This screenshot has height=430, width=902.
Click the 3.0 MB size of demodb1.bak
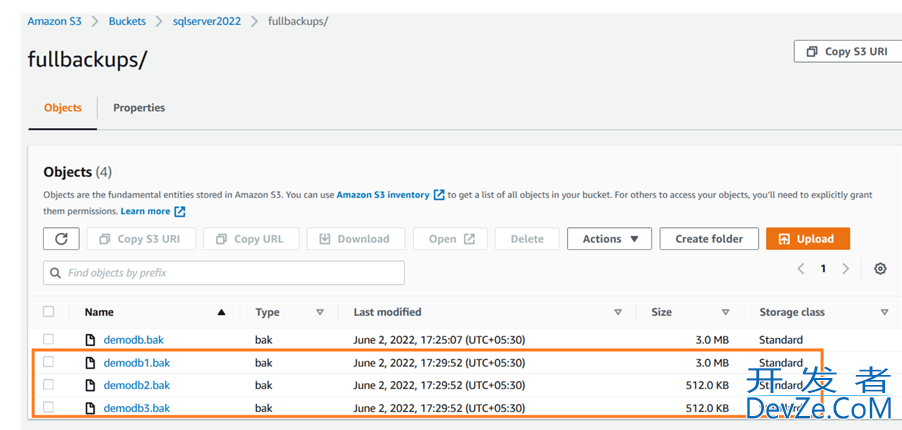tap(713, 363)
